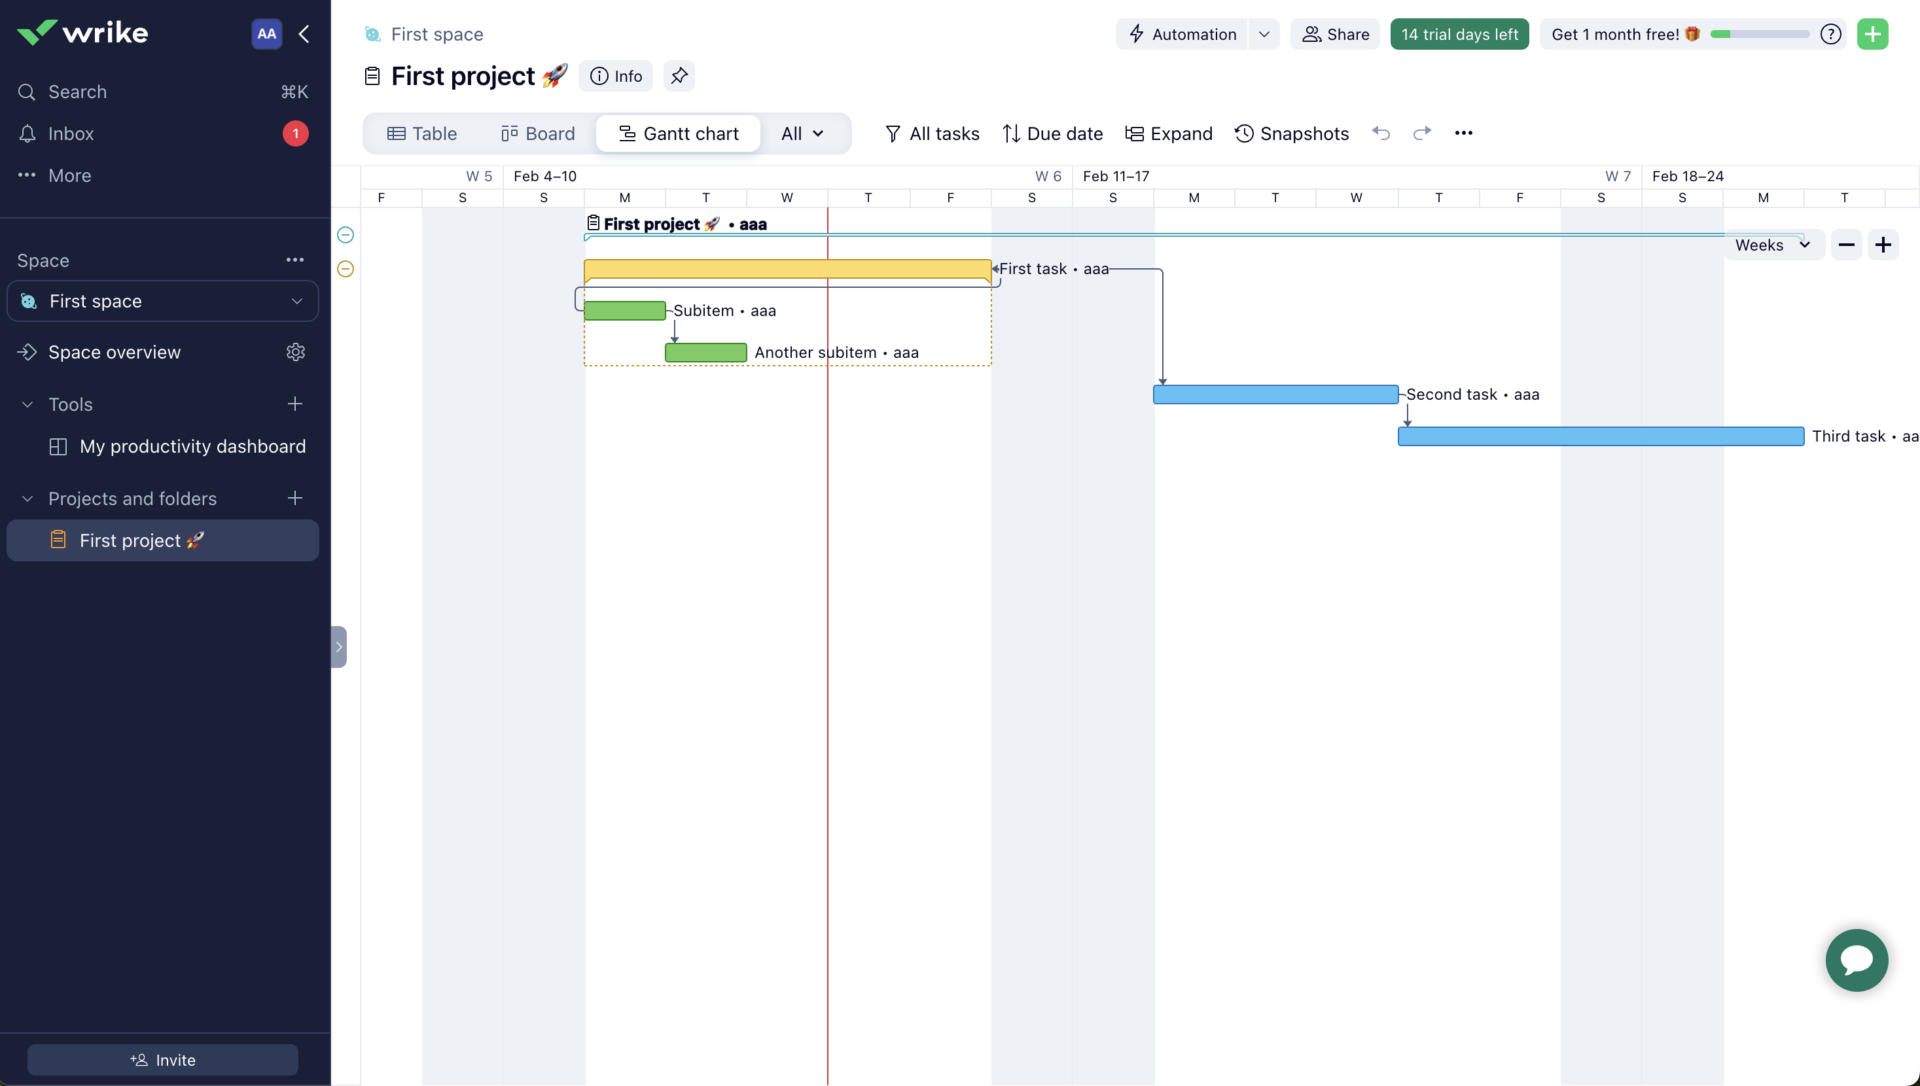Open the Weeks scale dropdown

coord(1772,245)
